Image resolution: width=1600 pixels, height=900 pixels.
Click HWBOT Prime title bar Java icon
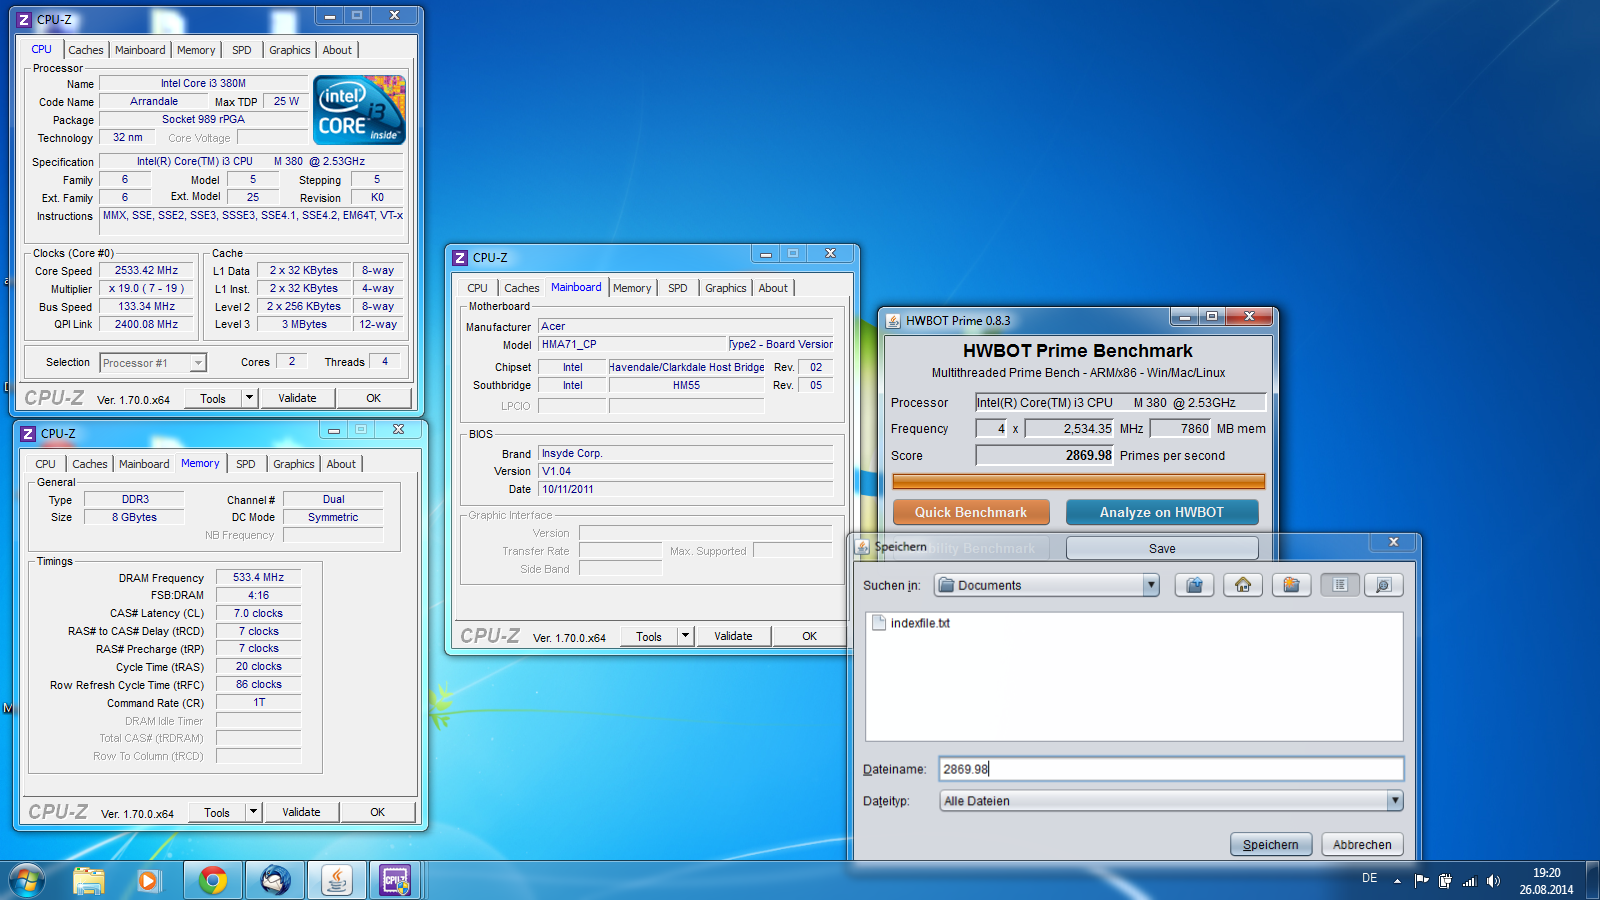click(893, 321)
